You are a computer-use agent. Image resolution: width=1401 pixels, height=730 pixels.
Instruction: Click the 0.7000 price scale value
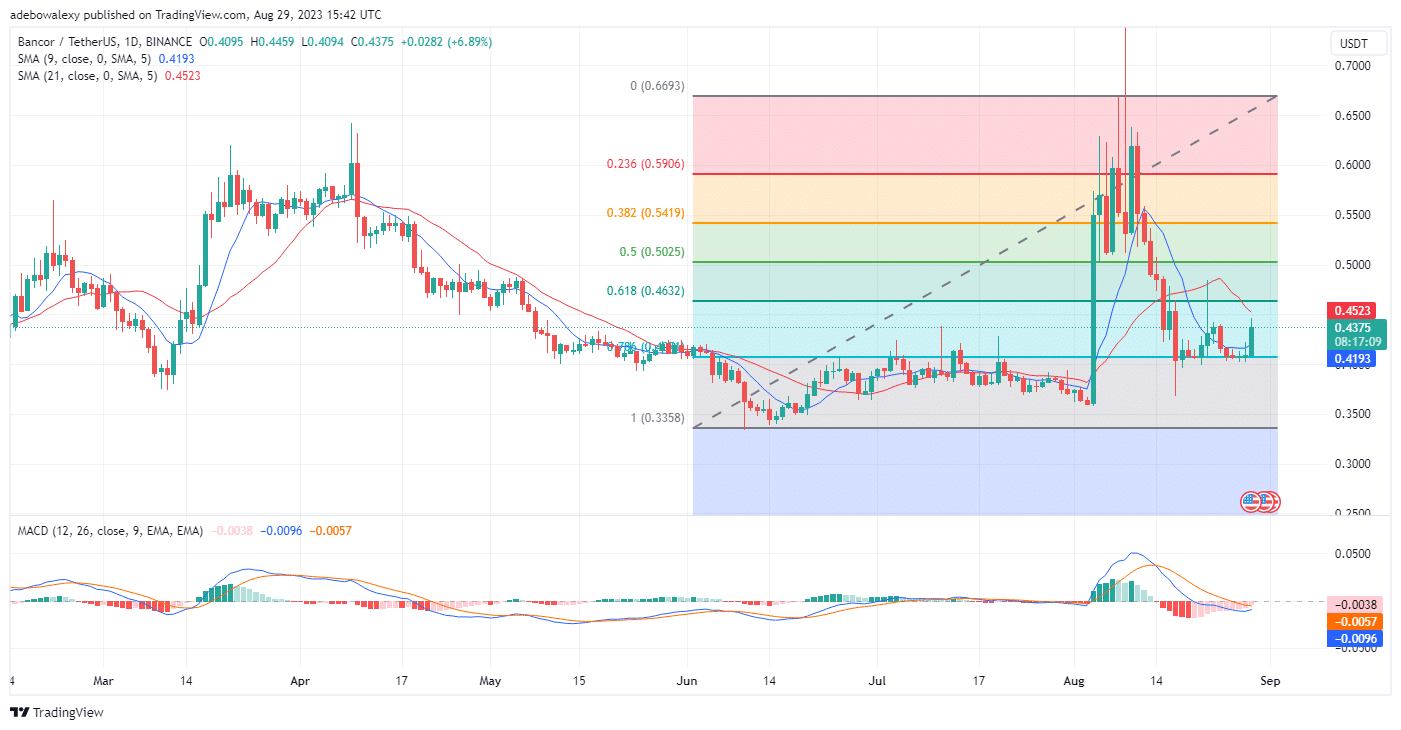pyautogui.click(x=1355, y=66)
